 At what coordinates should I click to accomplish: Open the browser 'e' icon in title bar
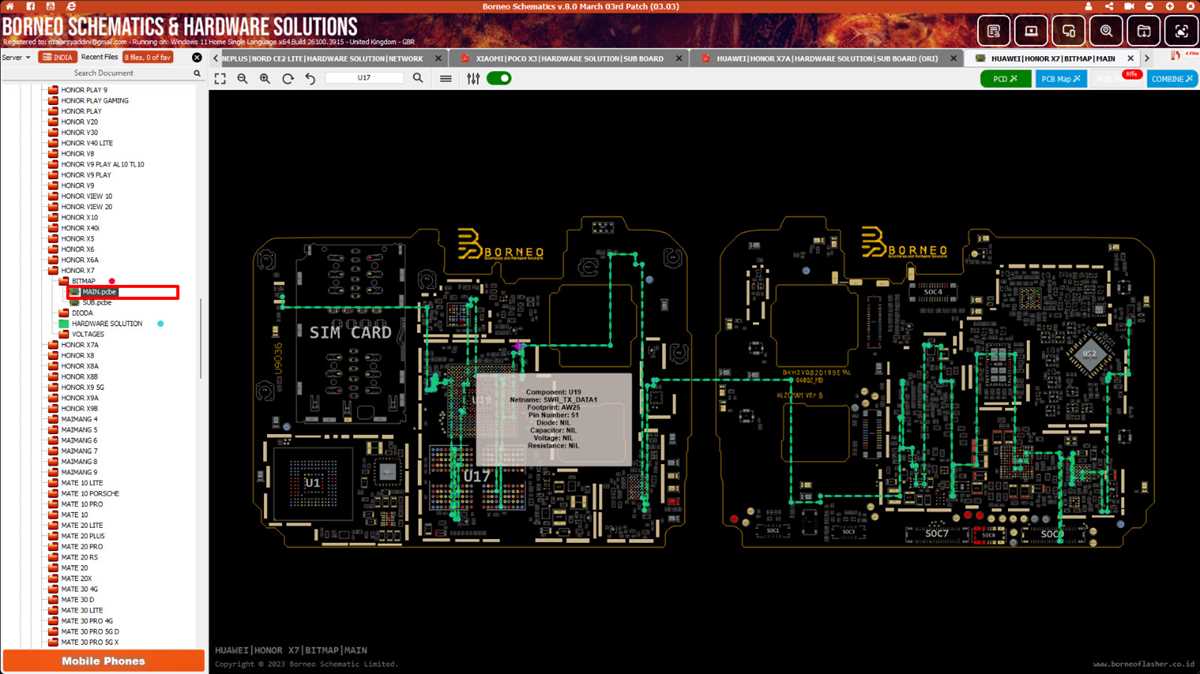72,6
